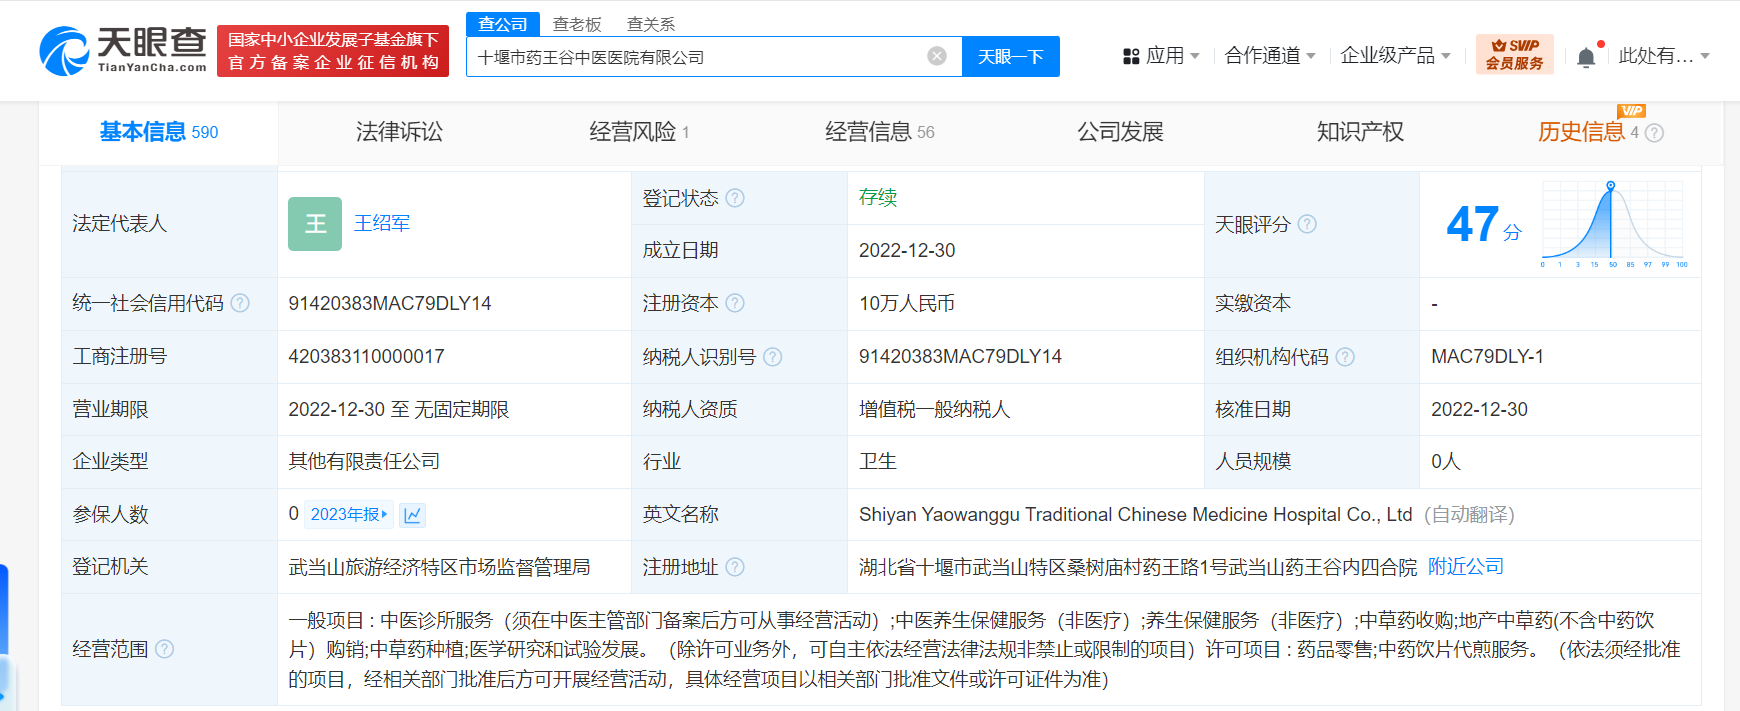
Task: Click the 附近公司 link
Action: (1466, 567)
